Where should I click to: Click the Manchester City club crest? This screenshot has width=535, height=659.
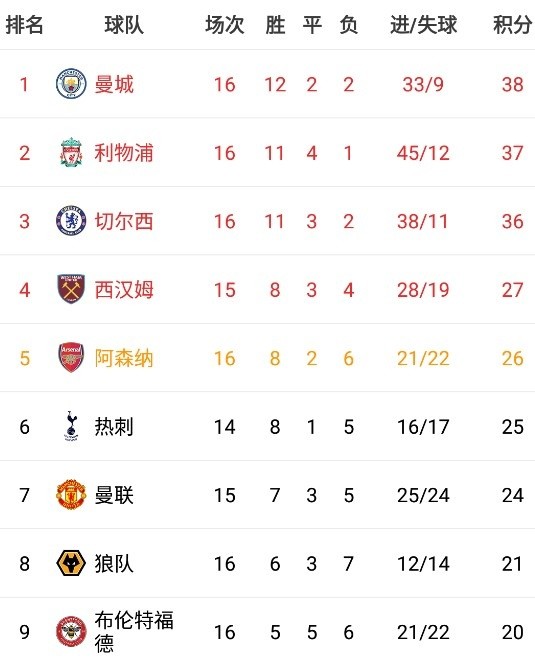tap(71, 84)
